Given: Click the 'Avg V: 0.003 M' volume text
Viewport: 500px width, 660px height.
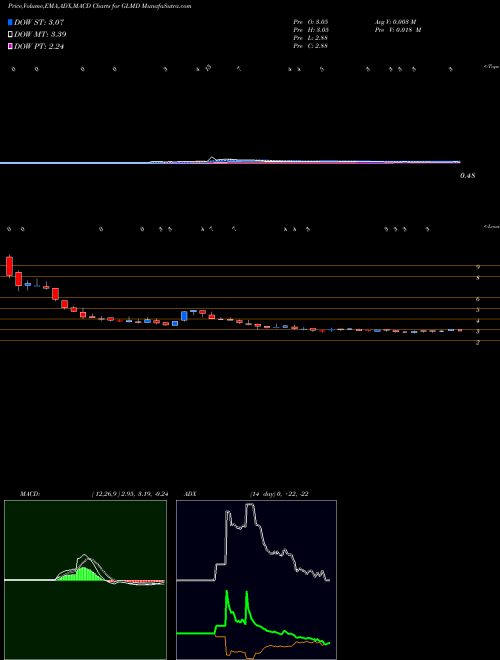Looking at the screenshot, I should 395,22.
